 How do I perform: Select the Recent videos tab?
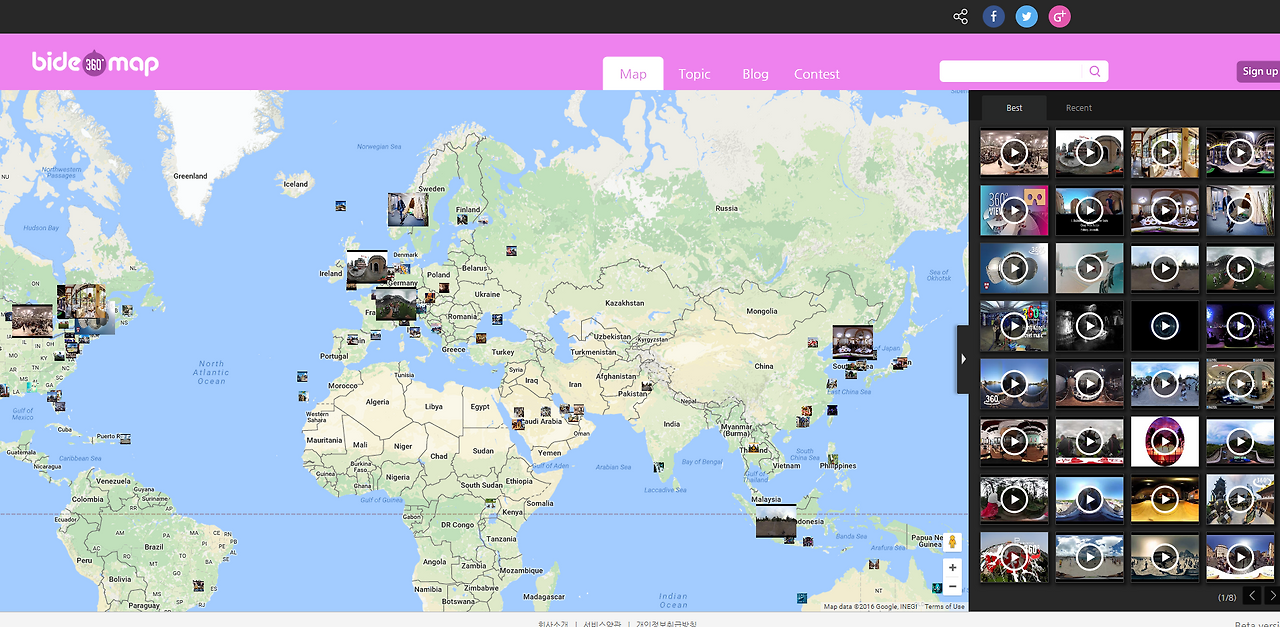tap(1078, 108)
